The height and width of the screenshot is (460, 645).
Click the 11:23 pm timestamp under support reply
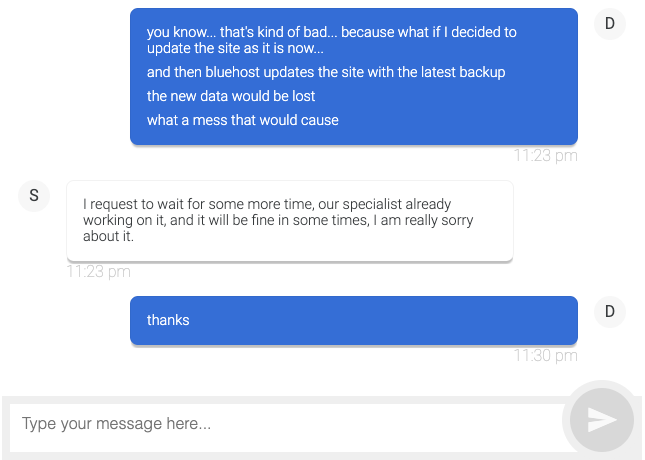coord(98,271)
